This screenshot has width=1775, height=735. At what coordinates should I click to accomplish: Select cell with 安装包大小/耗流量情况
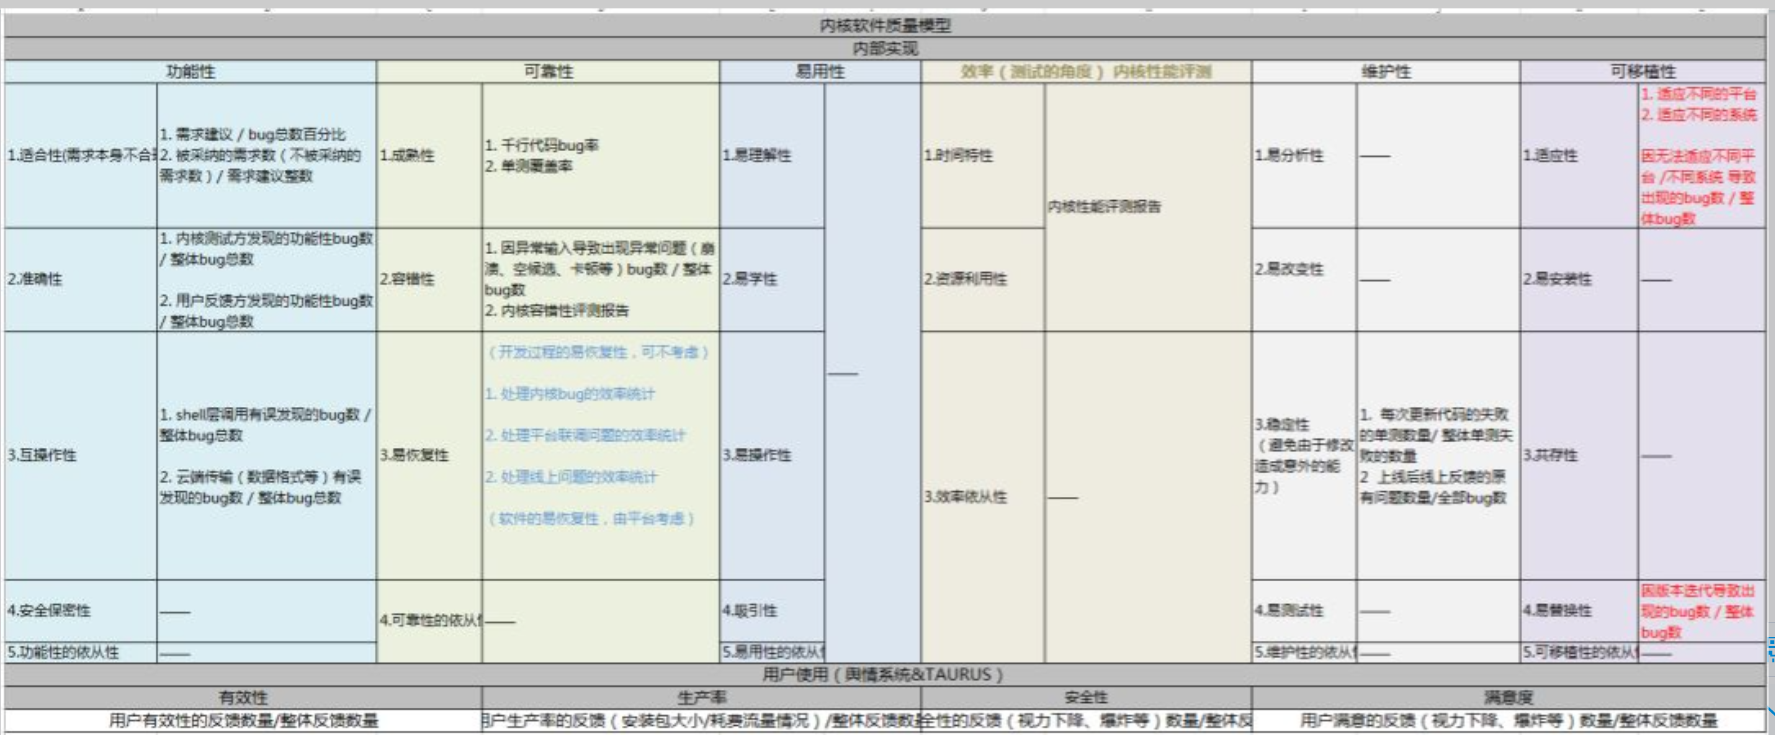pyautogui.click(x=701, y=720)
